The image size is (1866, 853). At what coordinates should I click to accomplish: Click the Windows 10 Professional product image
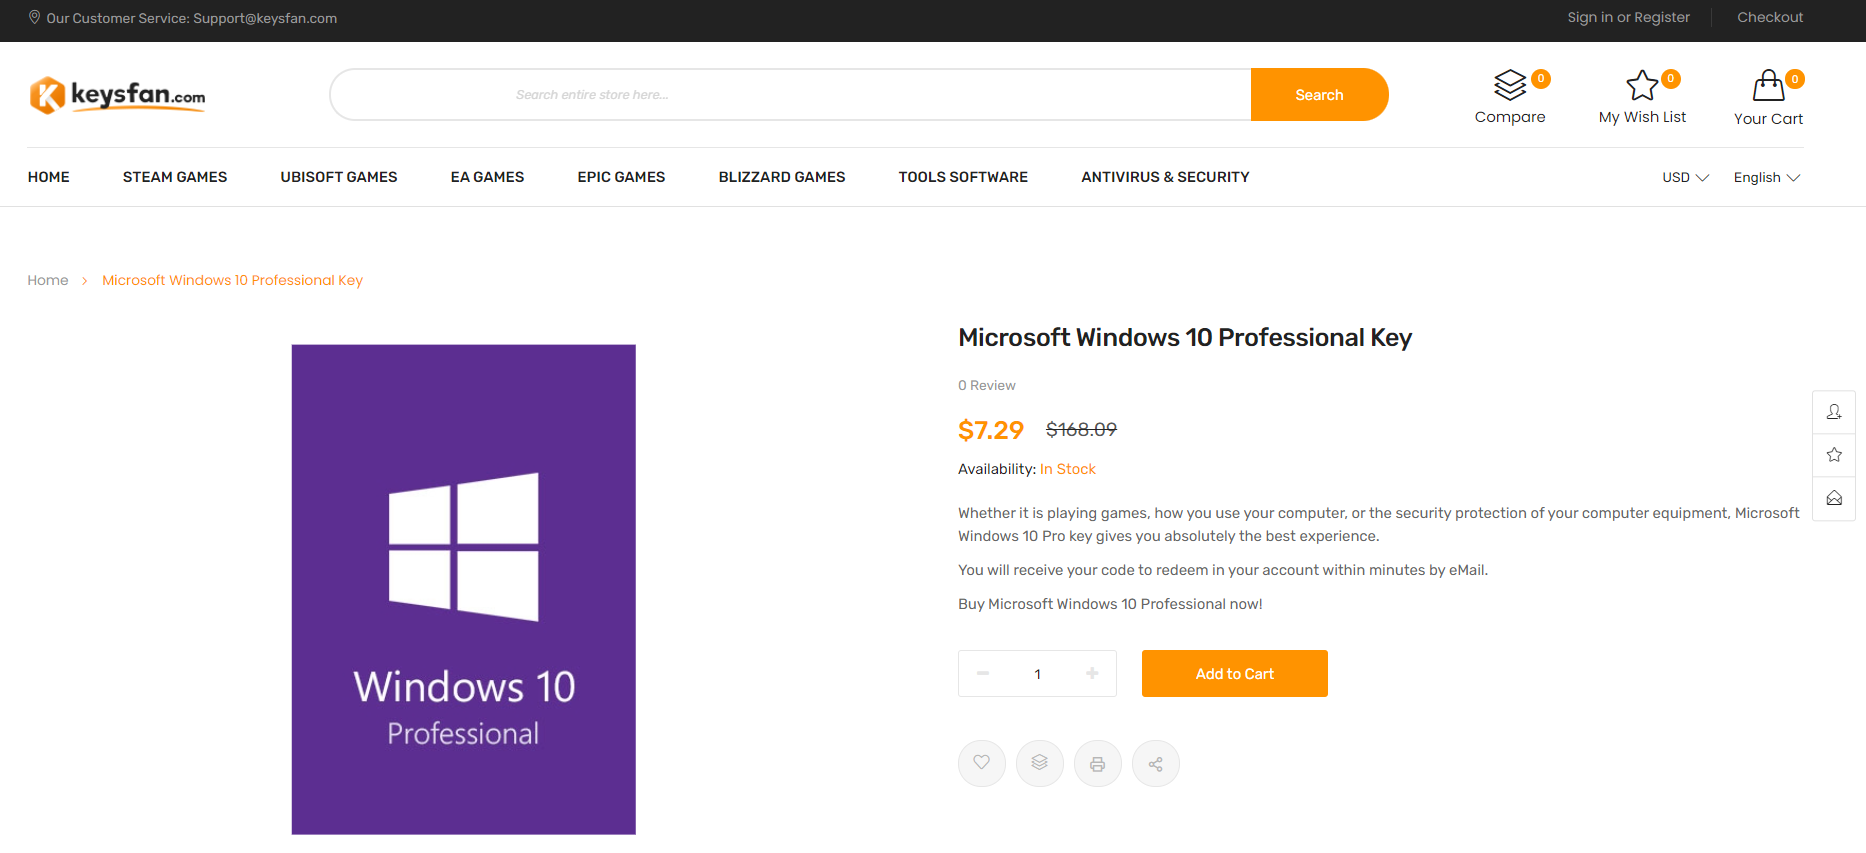(x=463, y=589)
